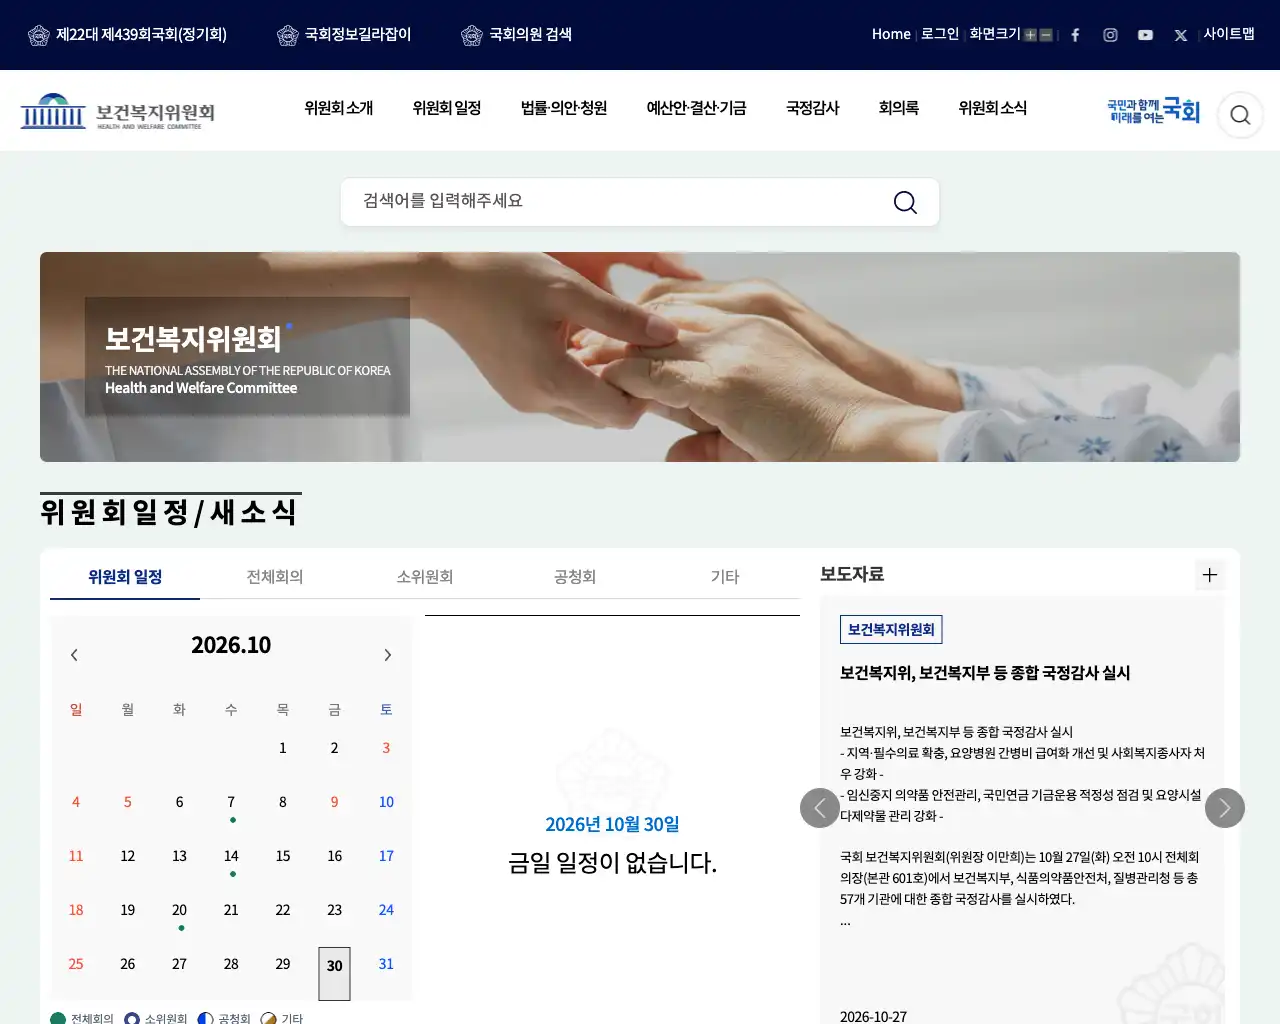The height and width of the screenshot is (1024, 1280).
Task: Select October 14 on the calendar
Action: 231,858
